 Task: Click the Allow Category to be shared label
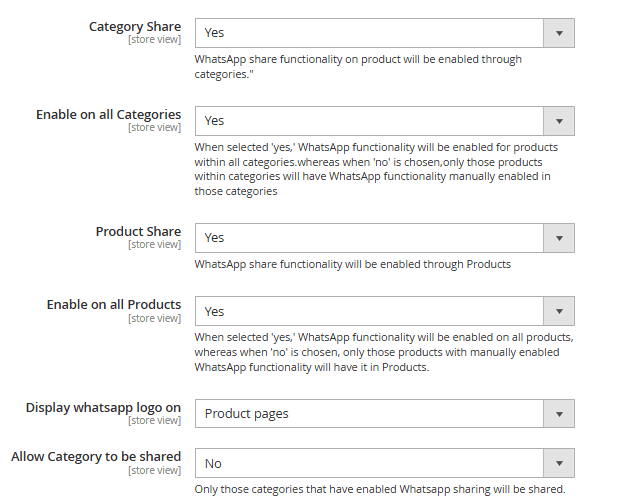[x=96, y=457]
